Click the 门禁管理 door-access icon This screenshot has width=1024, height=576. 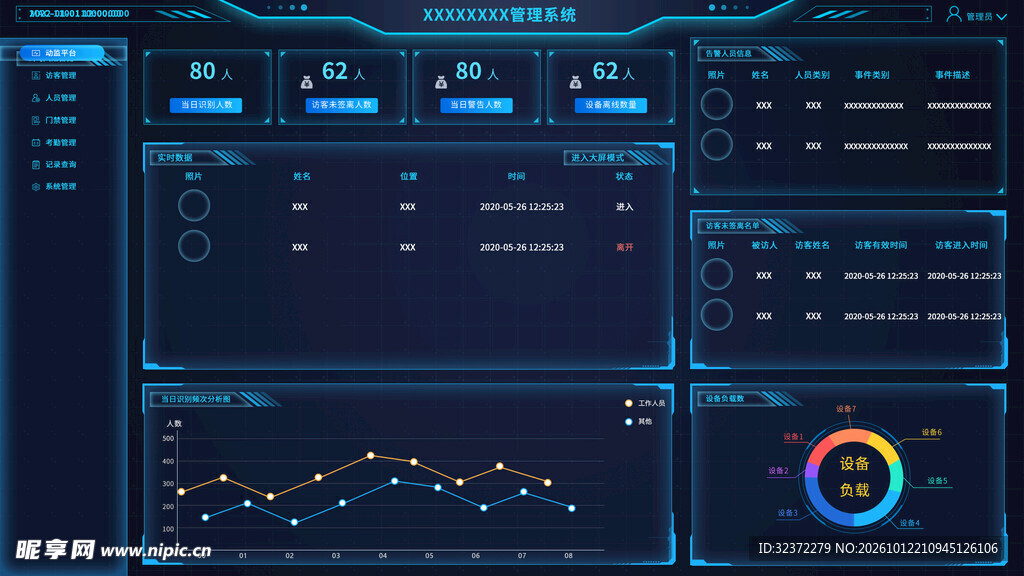tap(36, 120)
